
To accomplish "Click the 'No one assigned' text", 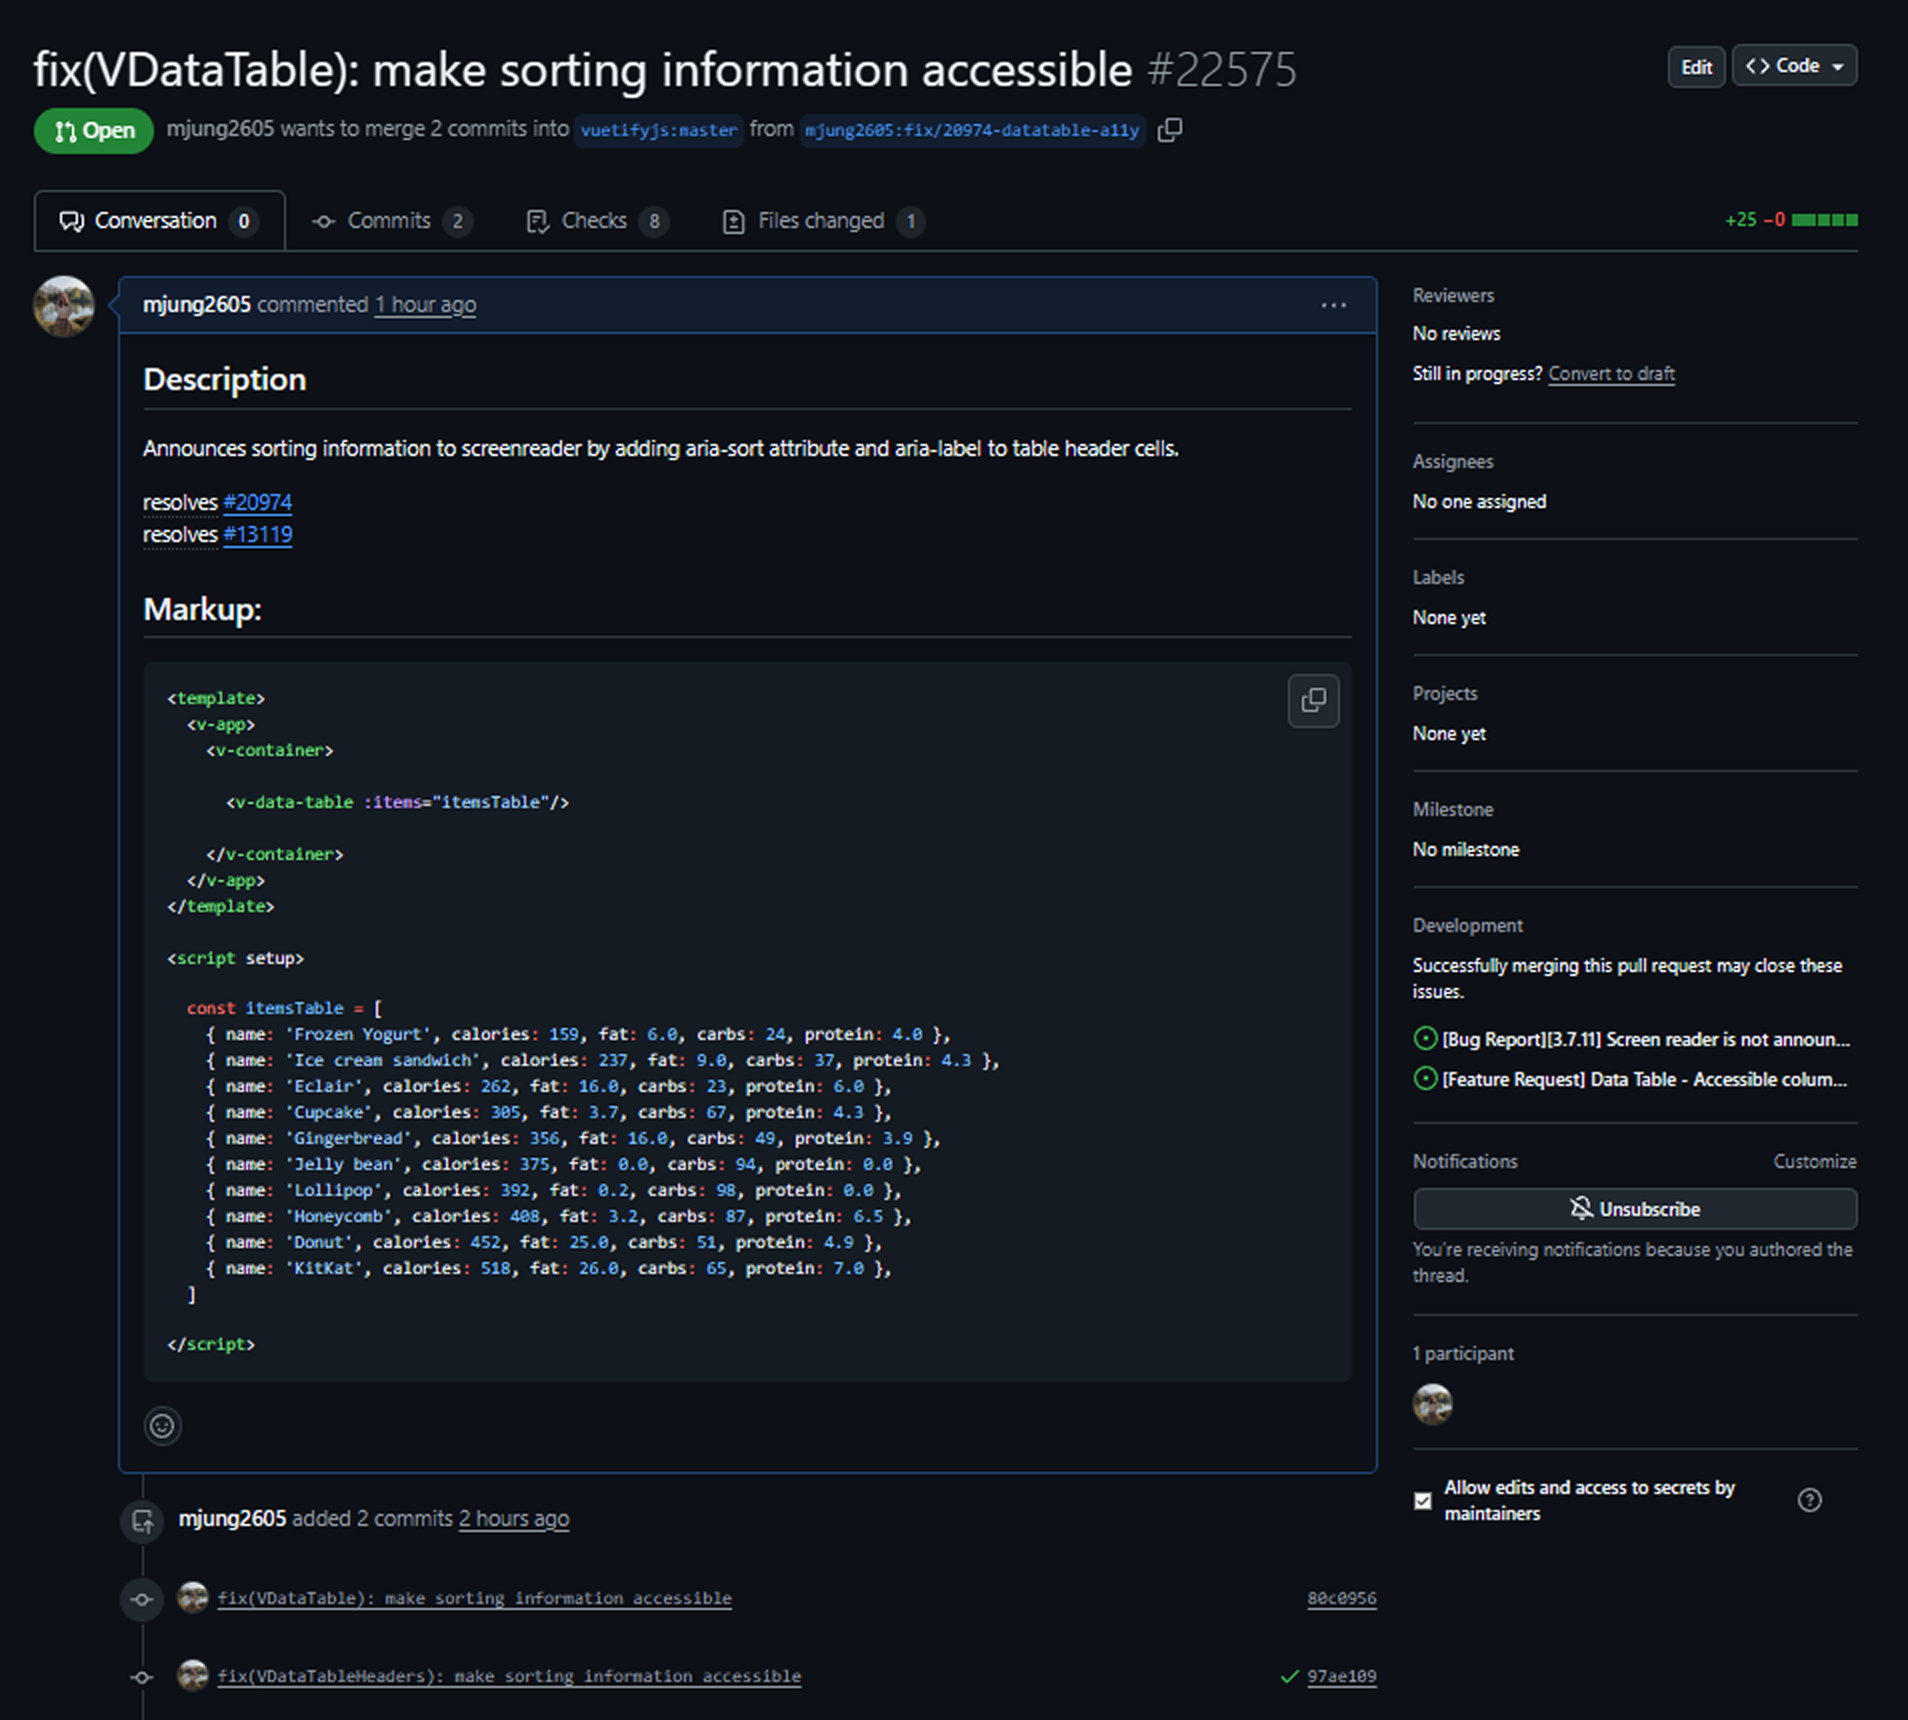I will point(1479,501).
